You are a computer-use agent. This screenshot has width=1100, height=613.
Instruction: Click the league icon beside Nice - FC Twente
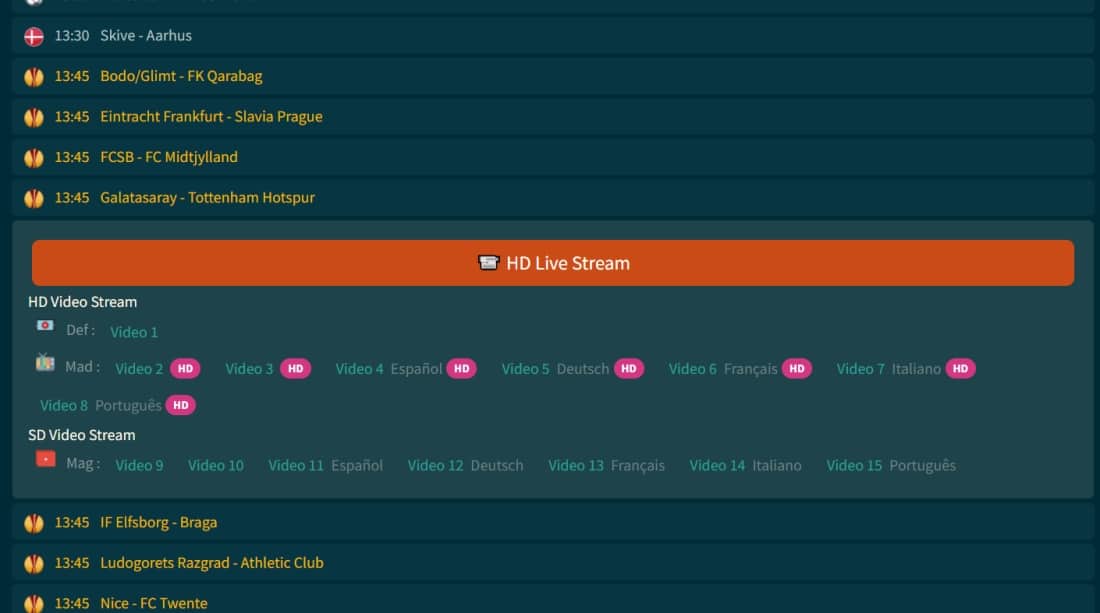point(34,604)
